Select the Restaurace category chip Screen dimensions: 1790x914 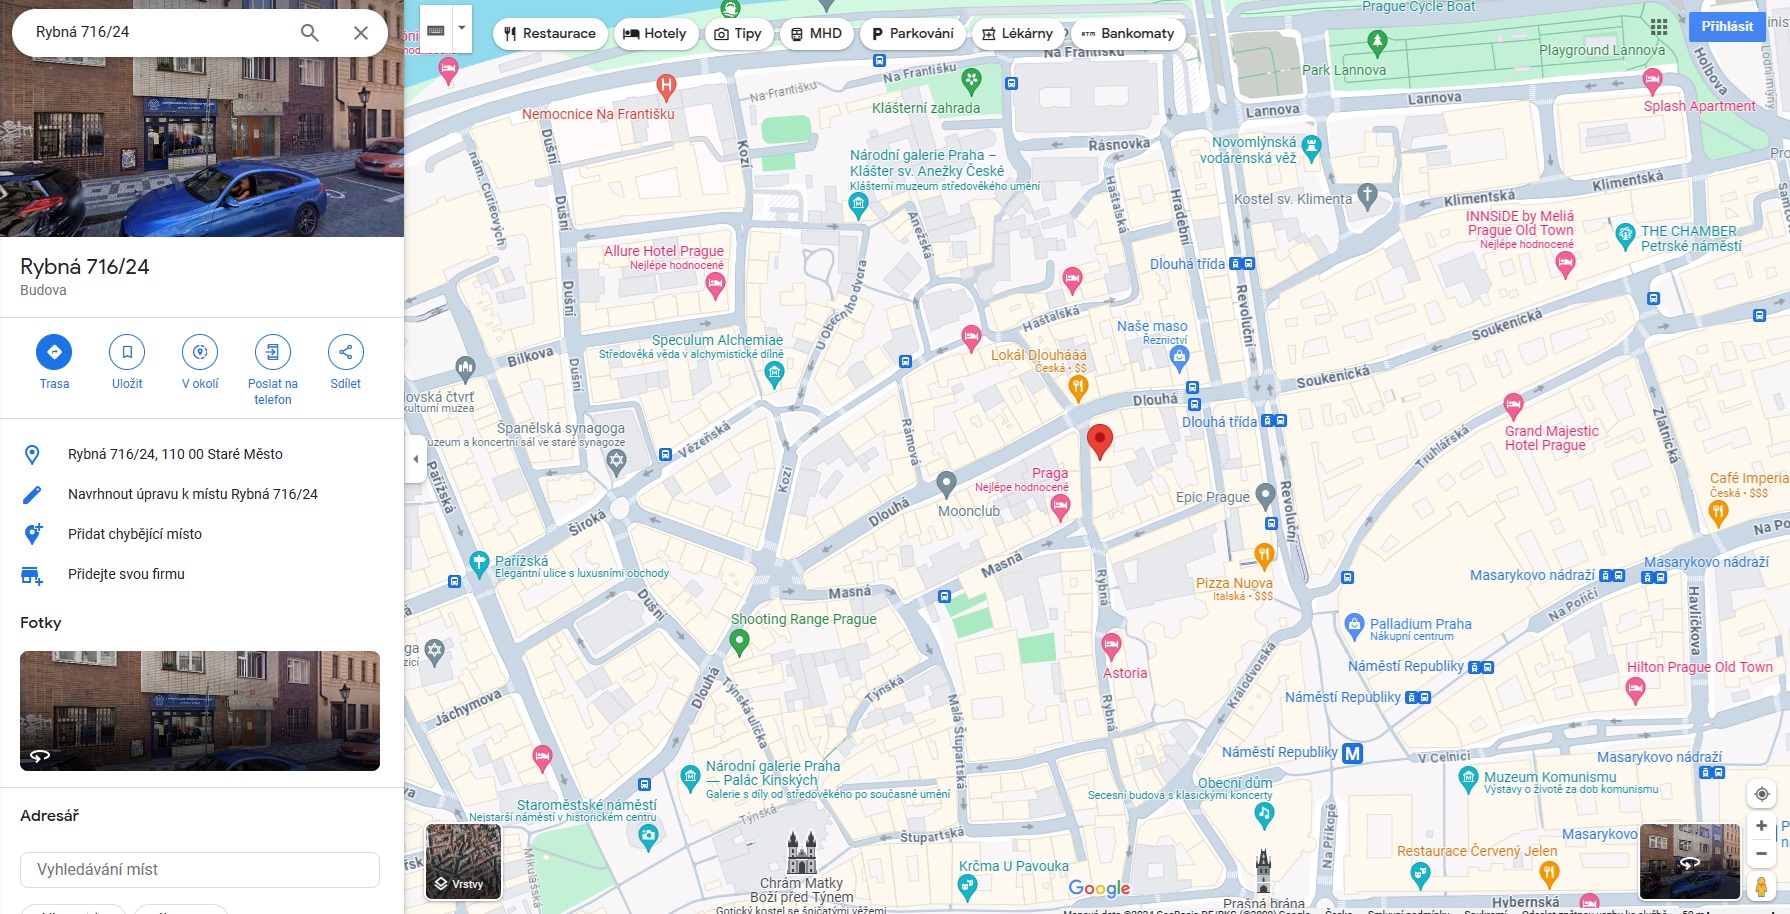(x=550, y=33)
